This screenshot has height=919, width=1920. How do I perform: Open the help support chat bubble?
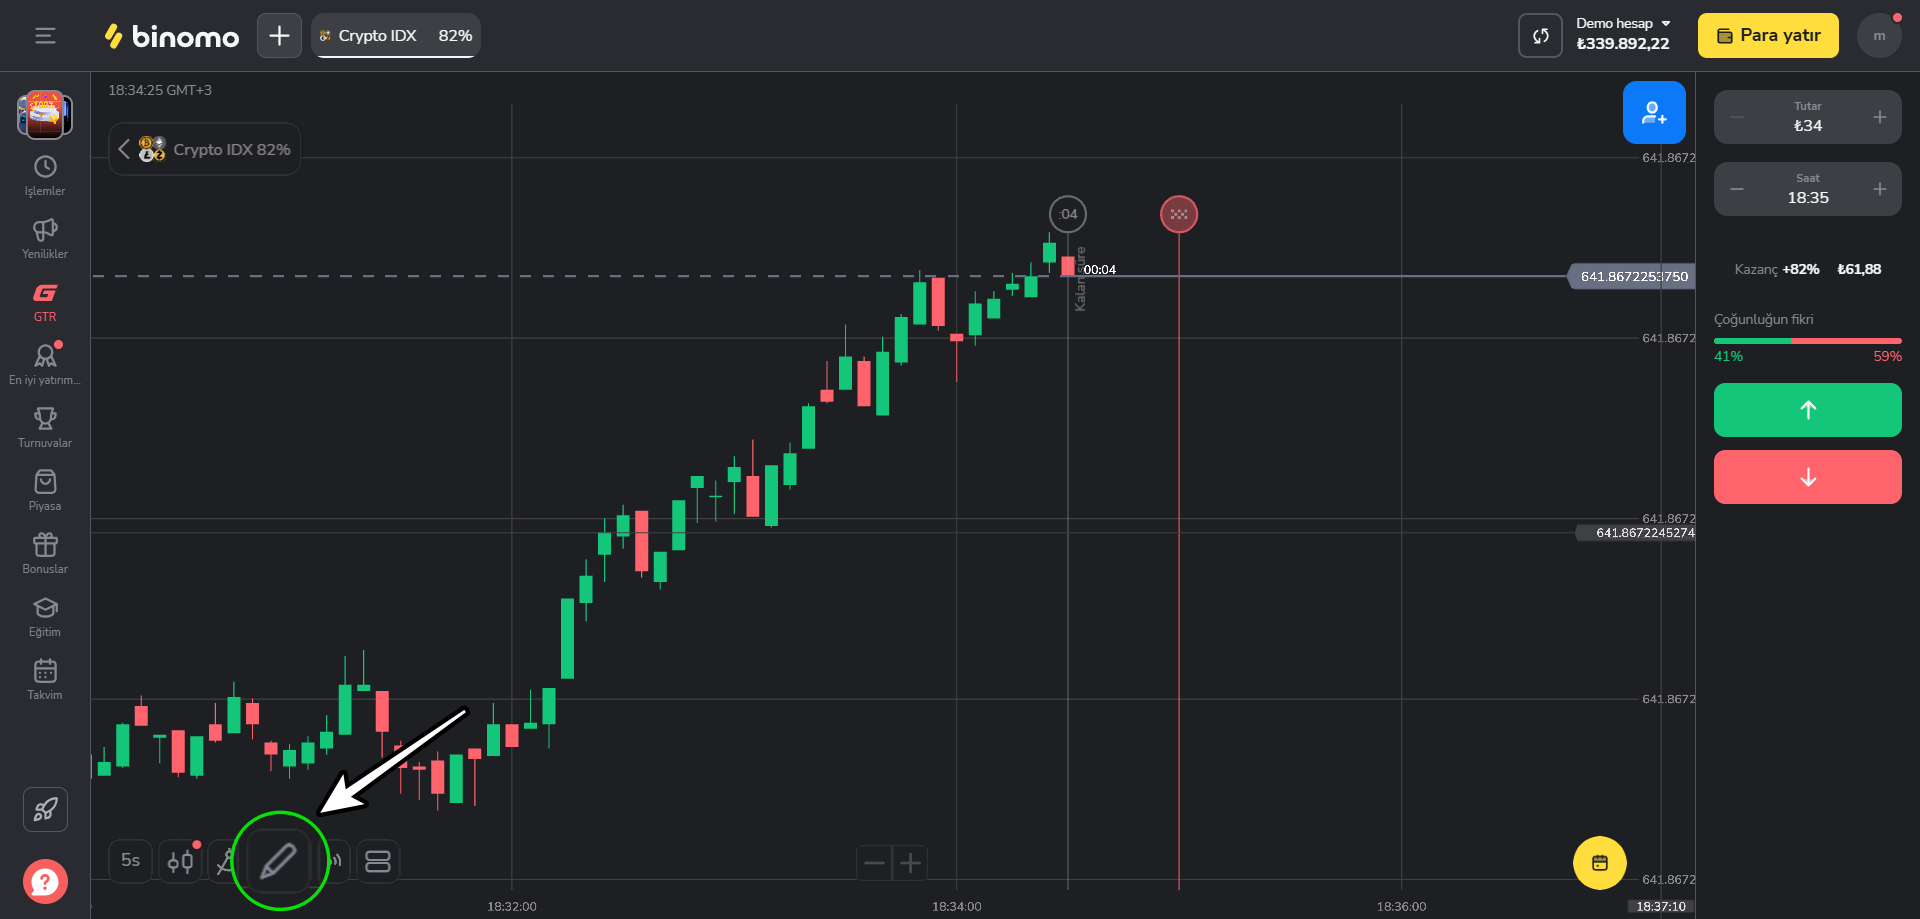coord(45,882)
